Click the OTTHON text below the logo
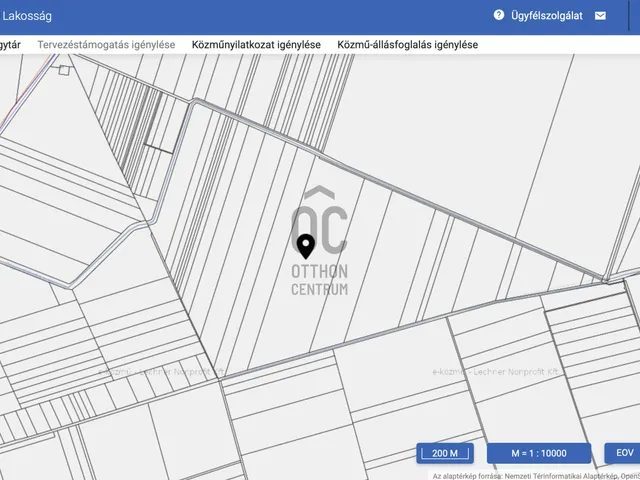The width and height of the screenshot is (640, 480). [319, 272]
